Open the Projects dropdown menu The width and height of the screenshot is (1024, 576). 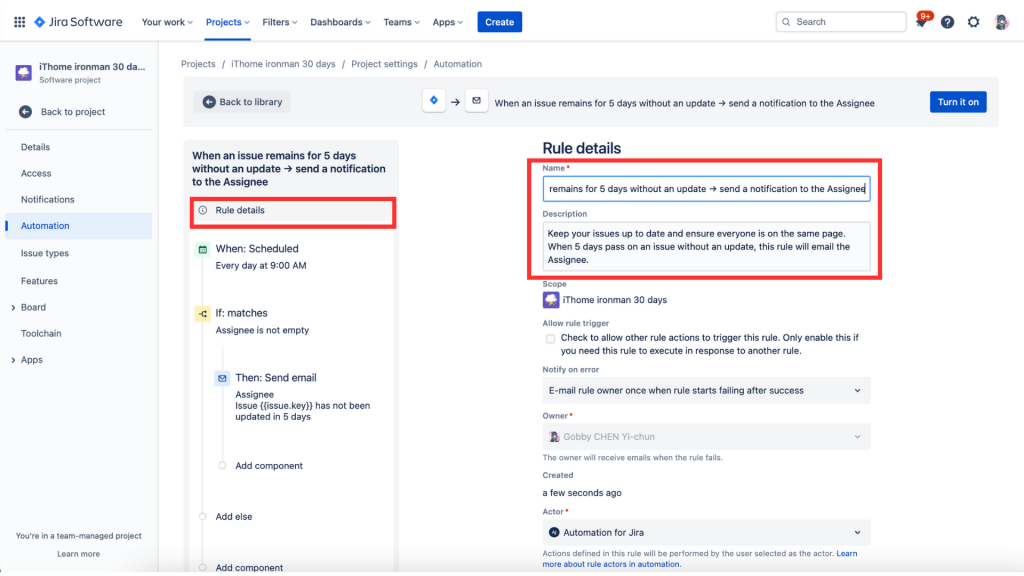[x=227, y=22]
